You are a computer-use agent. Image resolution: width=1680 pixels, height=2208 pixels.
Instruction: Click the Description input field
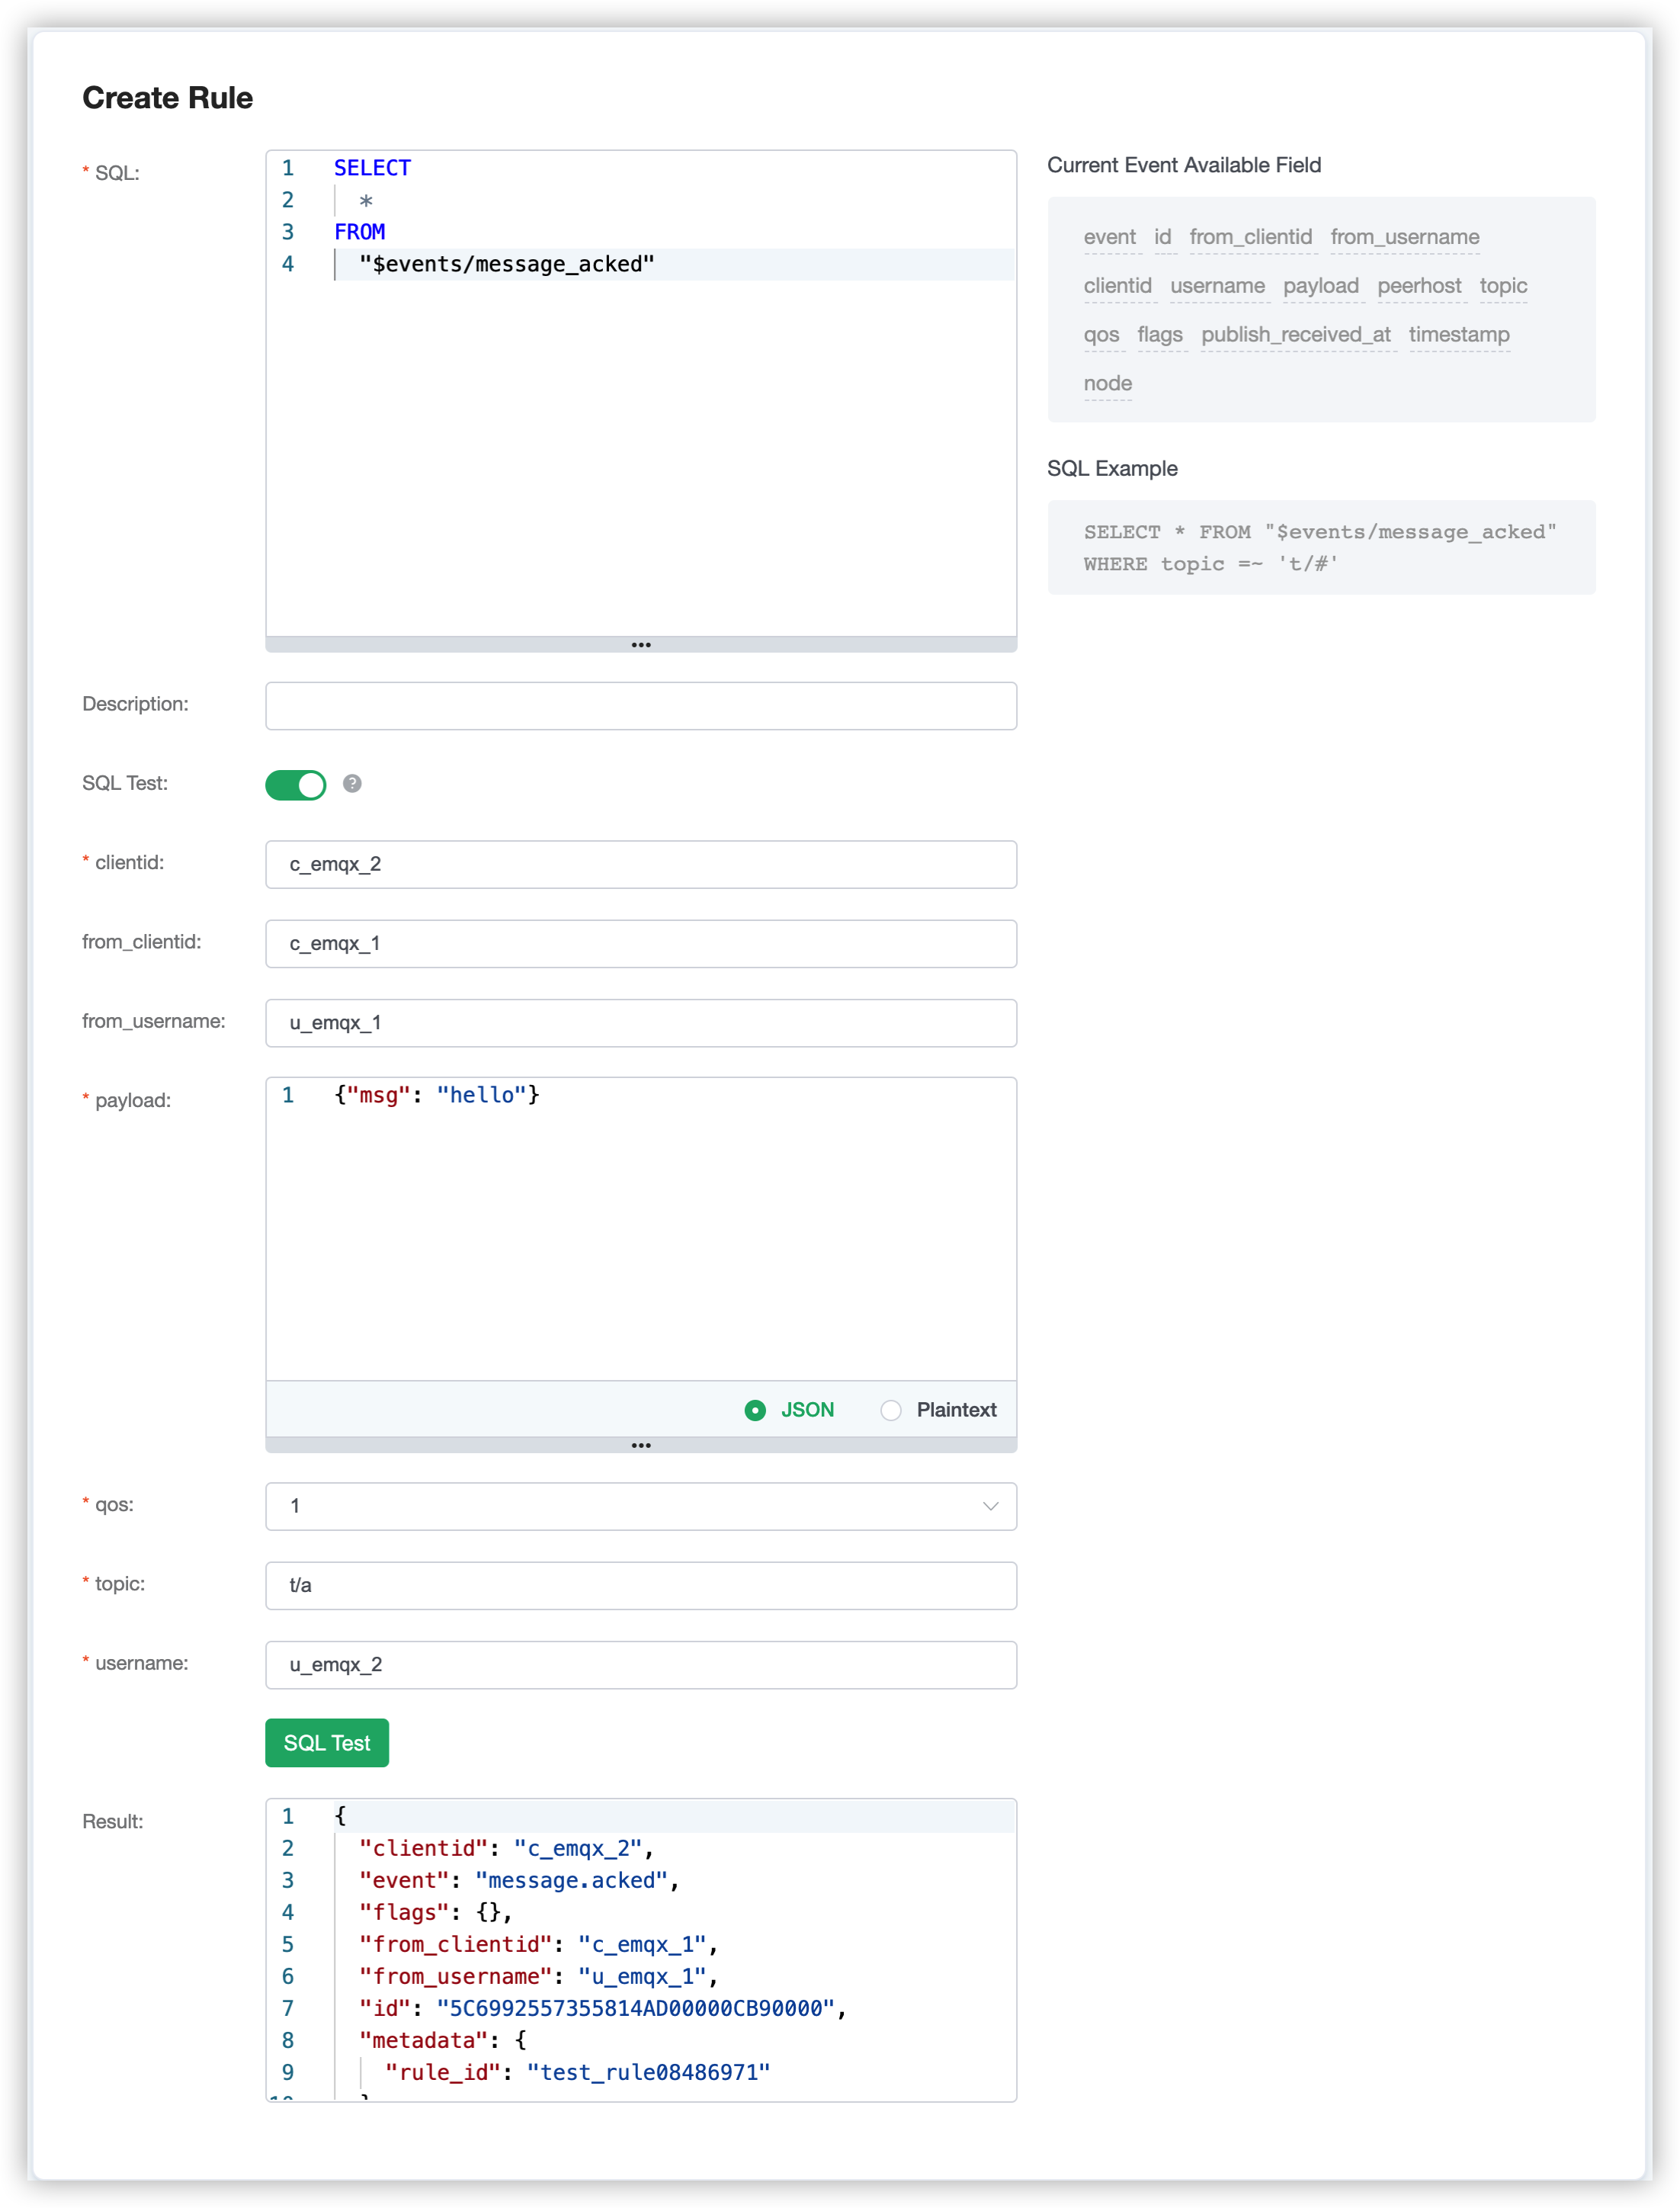coord(641,706)
